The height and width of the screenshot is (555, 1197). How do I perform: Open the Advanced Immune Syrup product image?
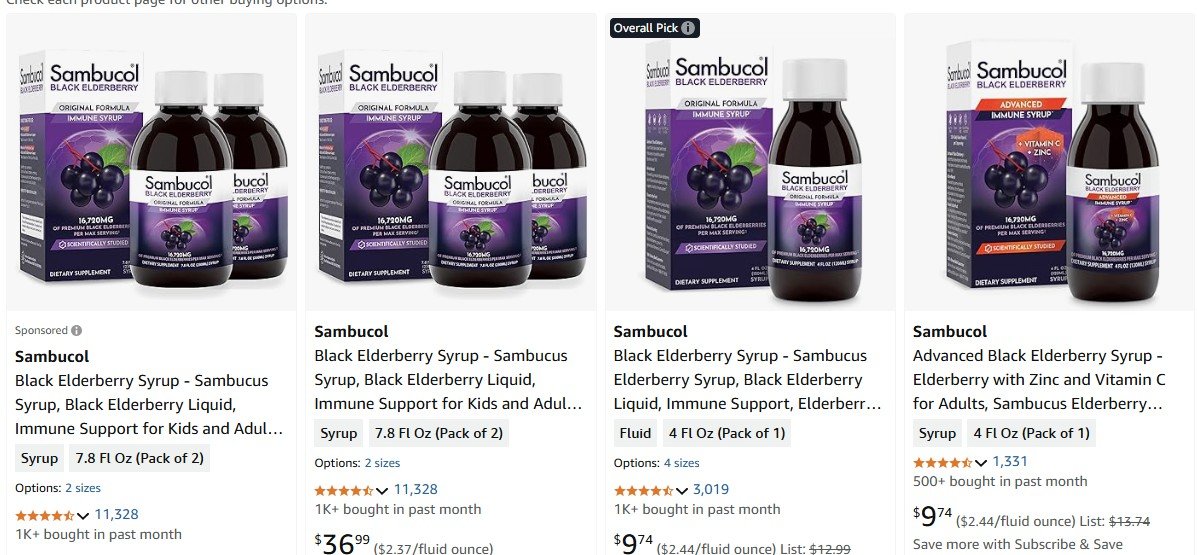point(1049,165)
